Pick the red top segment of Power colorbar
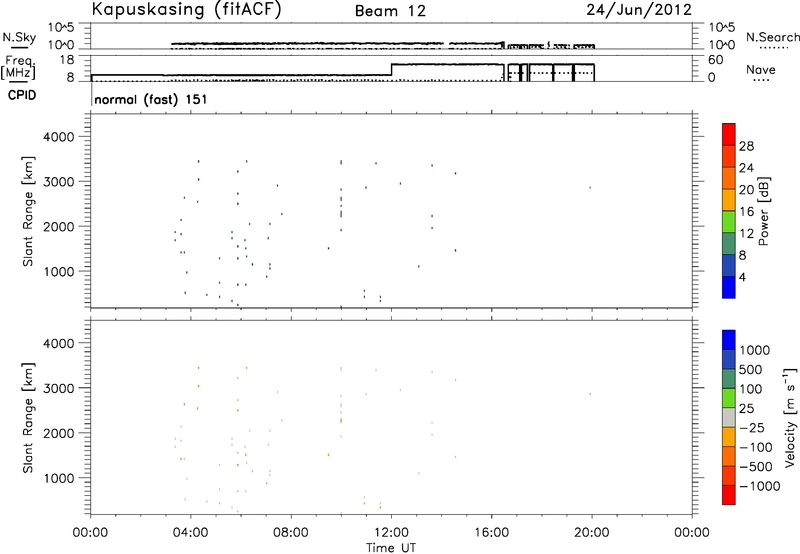The height and width of the screenshot is (554, 800). [729, 135]
